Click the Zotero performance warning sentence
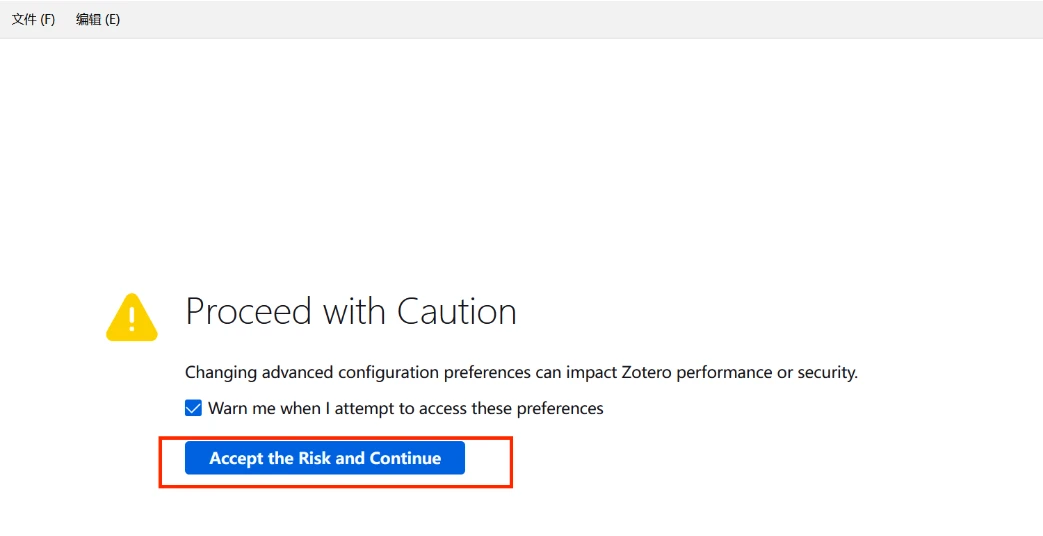1043x536 pixels. click(x=522, y=372)
